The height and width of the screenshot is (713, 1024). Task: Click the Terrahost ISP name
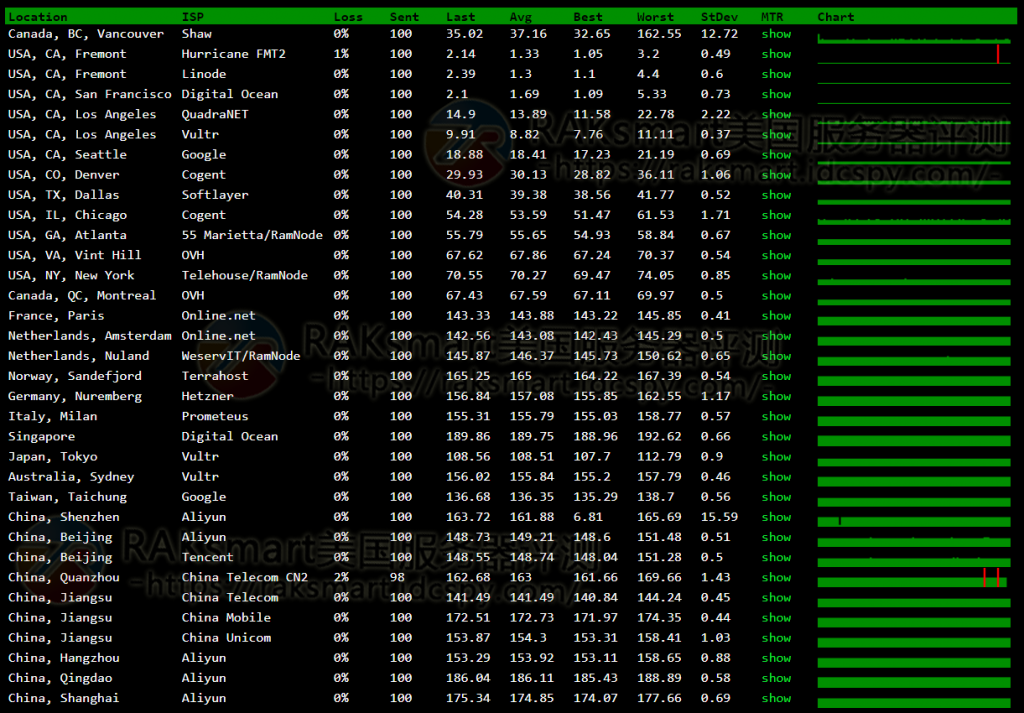(x=215, y=376)
